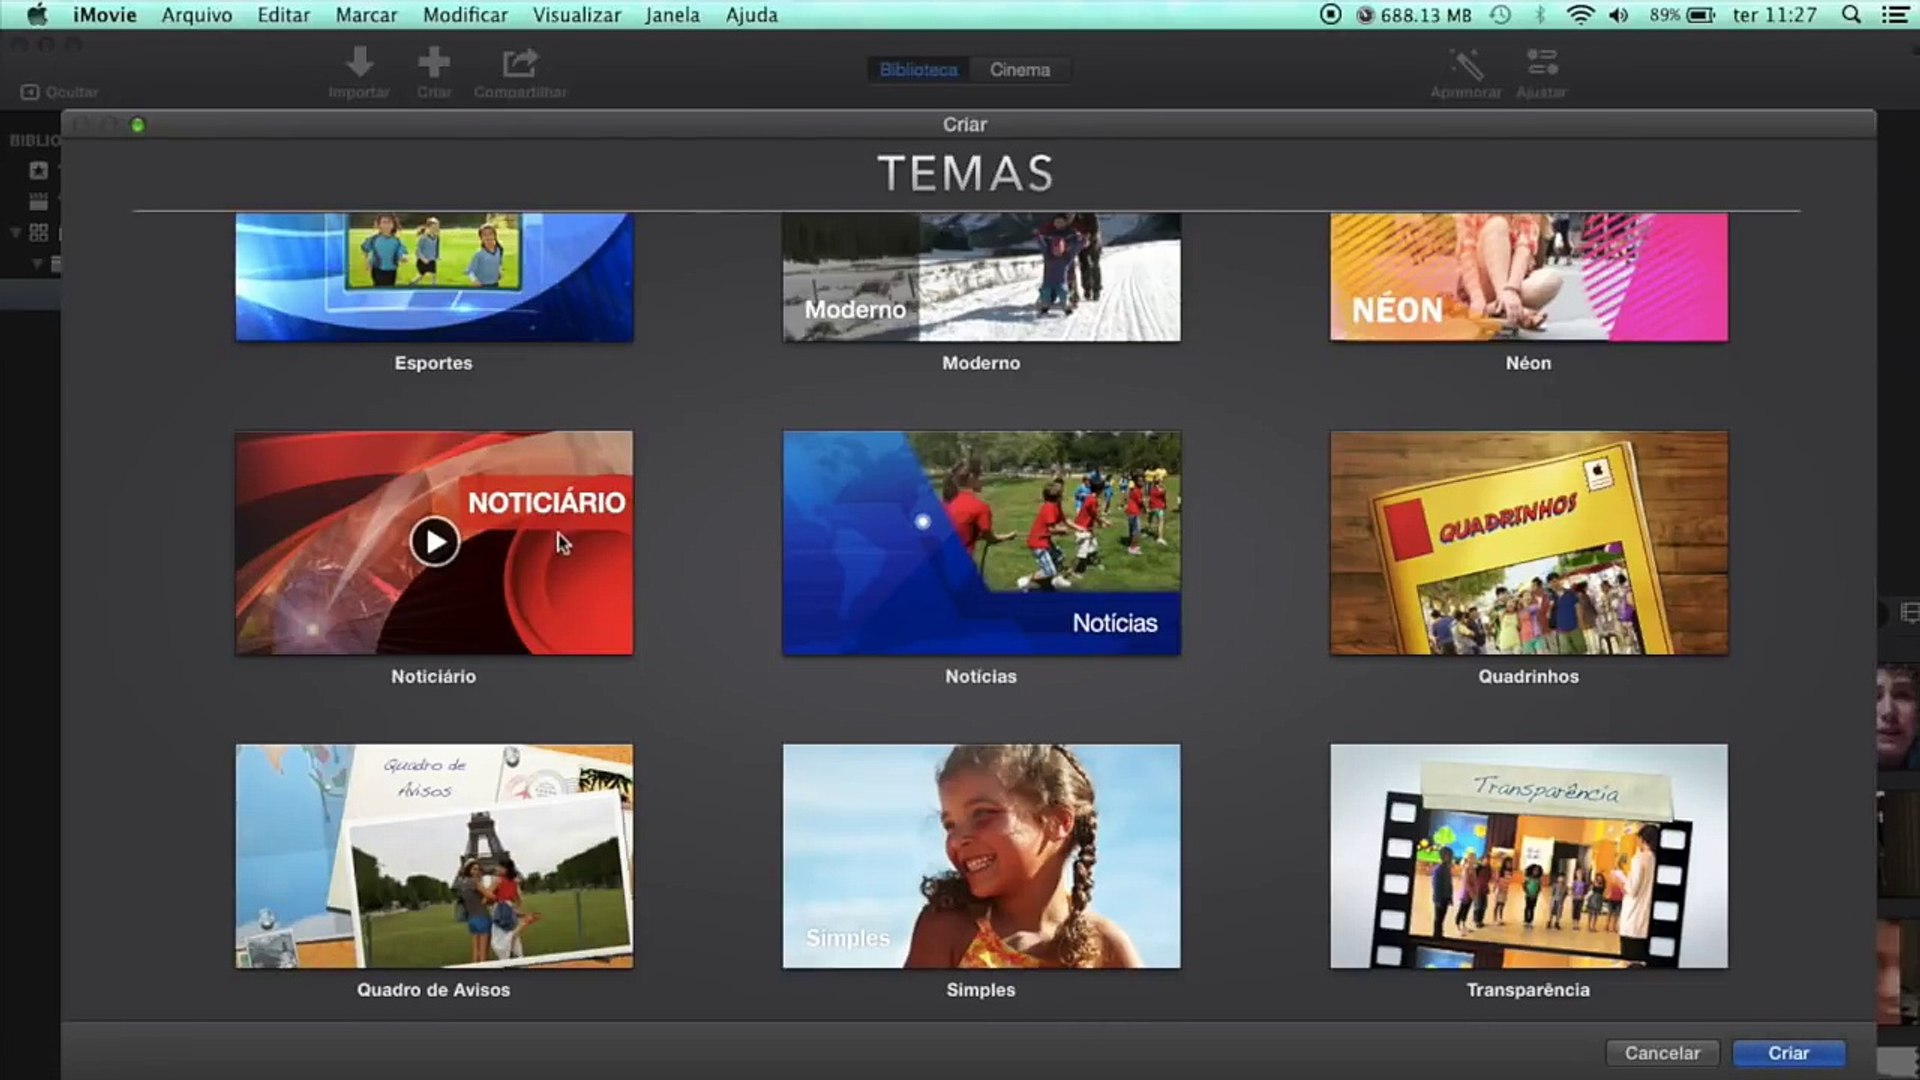Click the Esportes theme name label
Viewport: 1920px width, 1080px height.
[x=434, y=363]
